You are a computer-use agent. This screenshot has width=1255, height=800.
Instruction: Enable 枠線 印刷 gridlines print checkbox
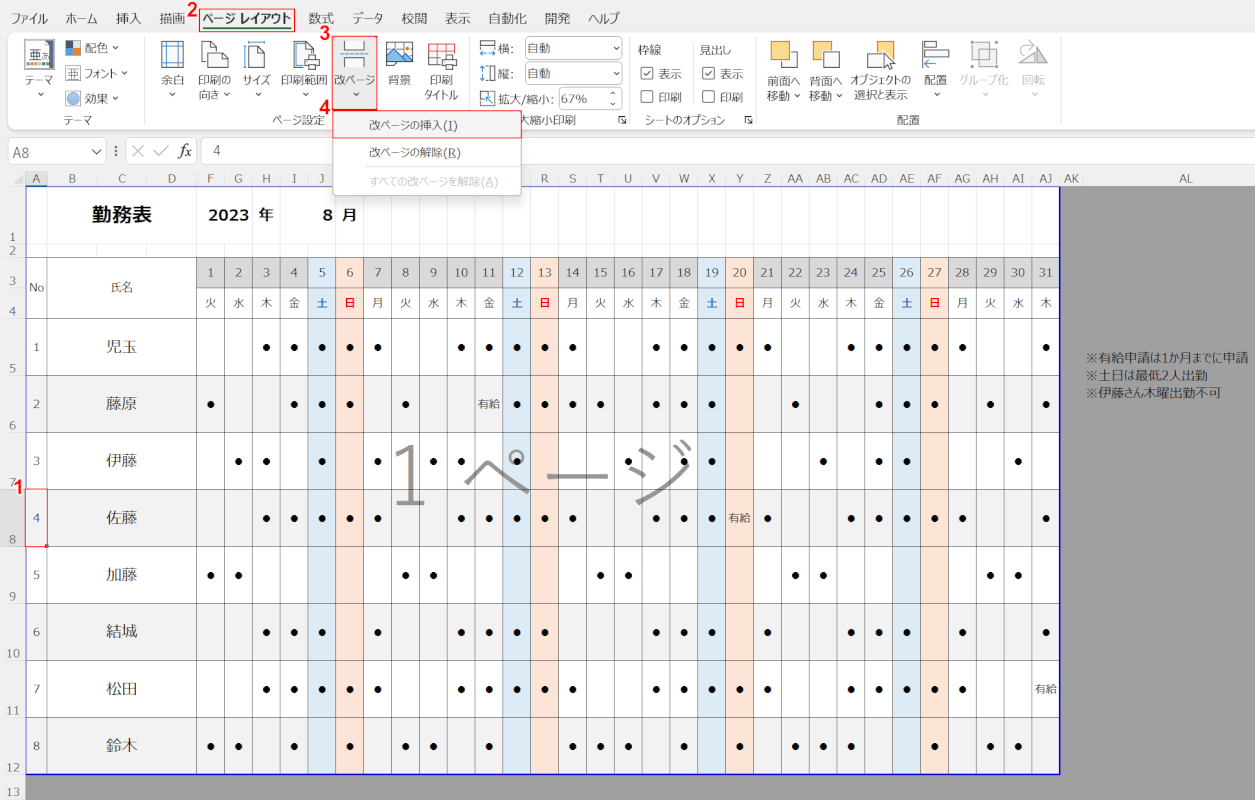(647, 97)
